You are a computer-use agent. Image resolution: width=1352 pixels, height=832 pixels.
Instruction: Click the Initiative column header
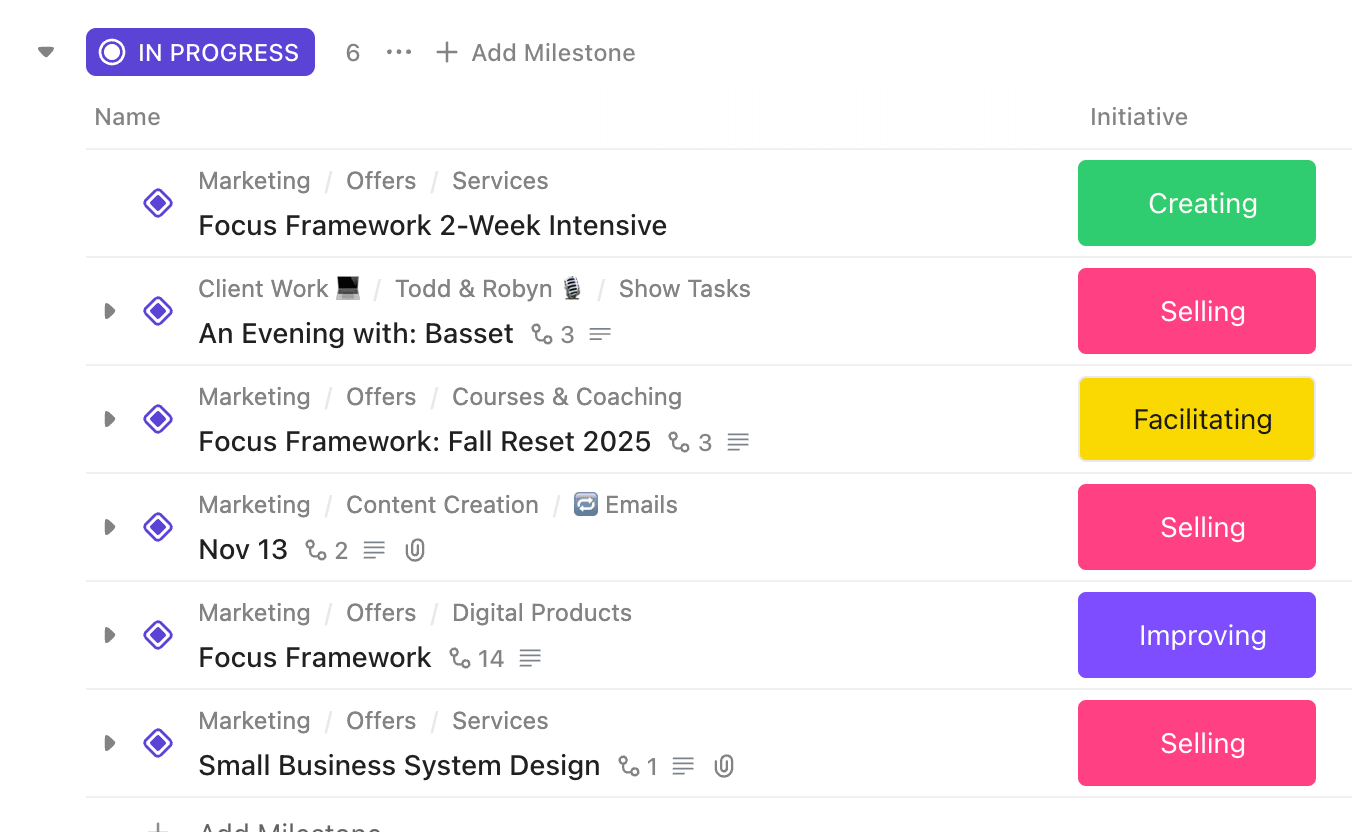1138,117
